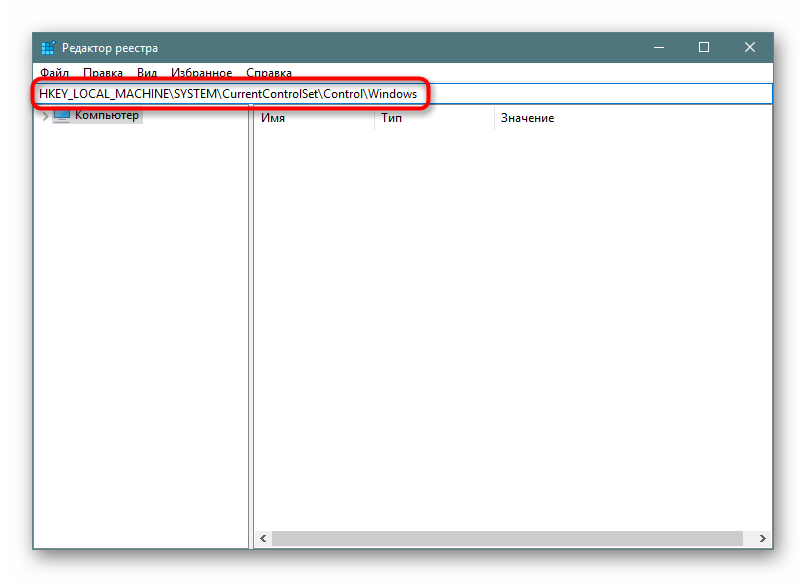
Task: Close the Редактор реестра window
Action: pyautogui.click(x=750, y=48)
